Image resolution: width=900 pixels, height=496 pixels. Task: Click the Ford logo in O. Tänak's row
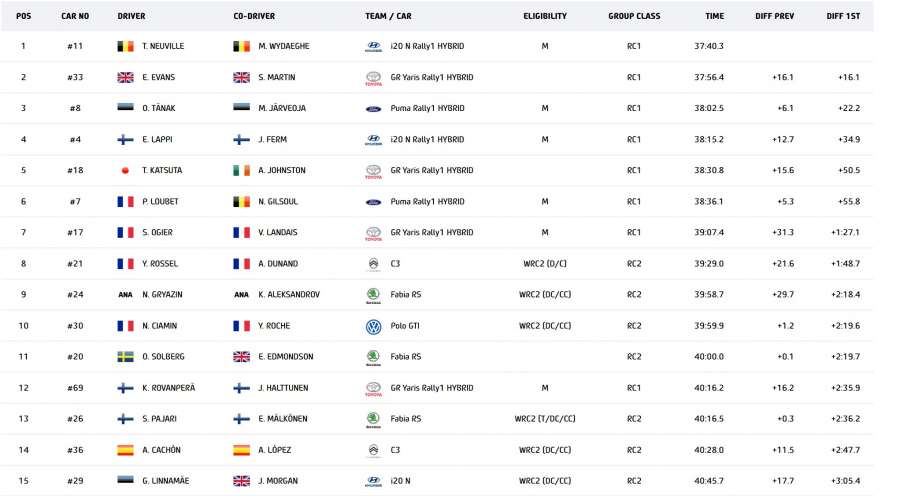coord(374,108)
